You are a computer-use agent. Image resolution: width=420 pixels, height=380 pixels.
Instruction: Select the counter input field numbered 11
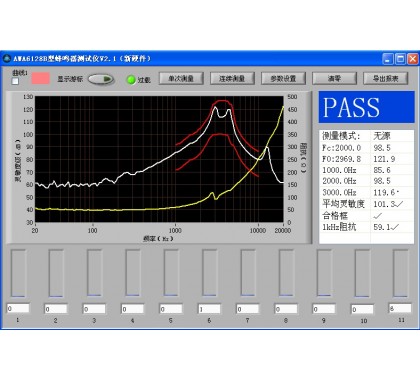tap(400, 308)
